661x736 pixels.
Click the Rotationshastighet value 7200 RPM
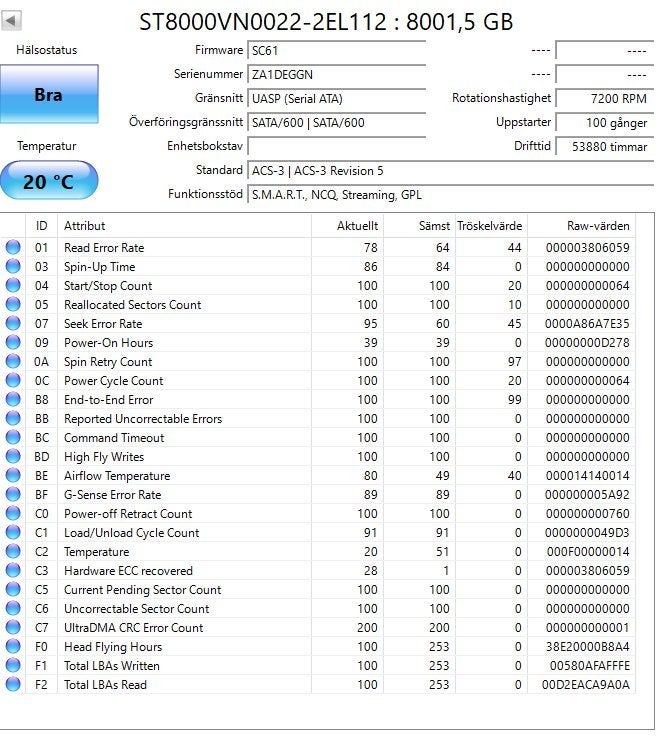pos(605,99)
